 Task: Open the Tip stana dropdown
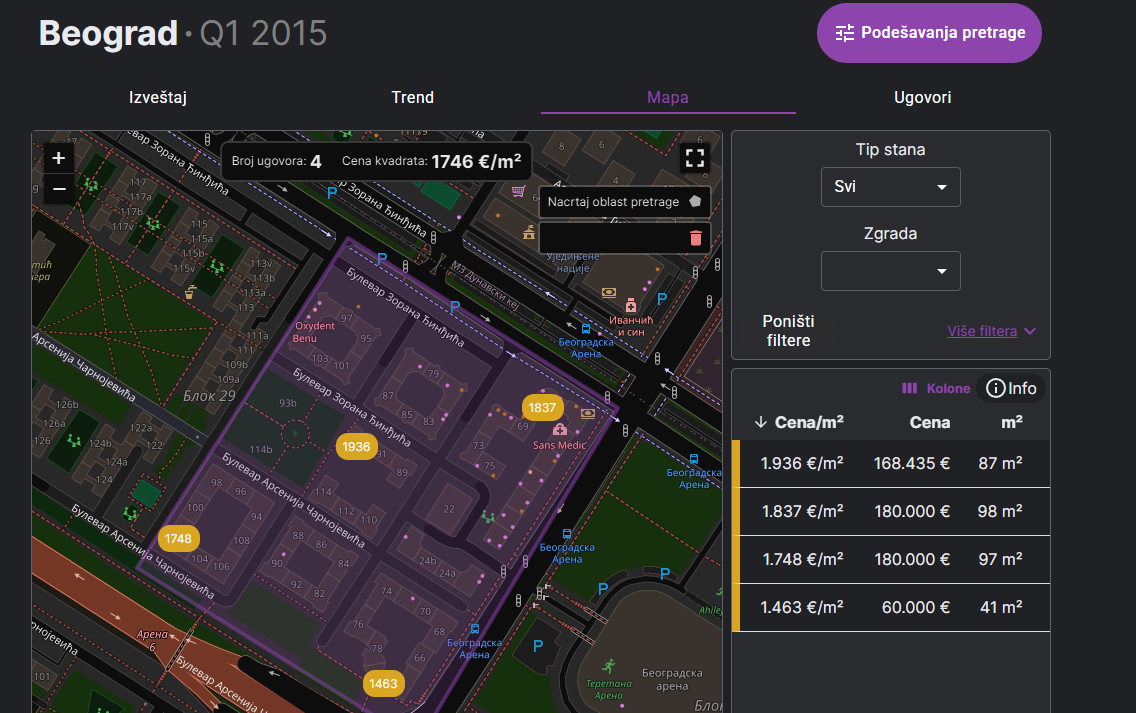890,187
